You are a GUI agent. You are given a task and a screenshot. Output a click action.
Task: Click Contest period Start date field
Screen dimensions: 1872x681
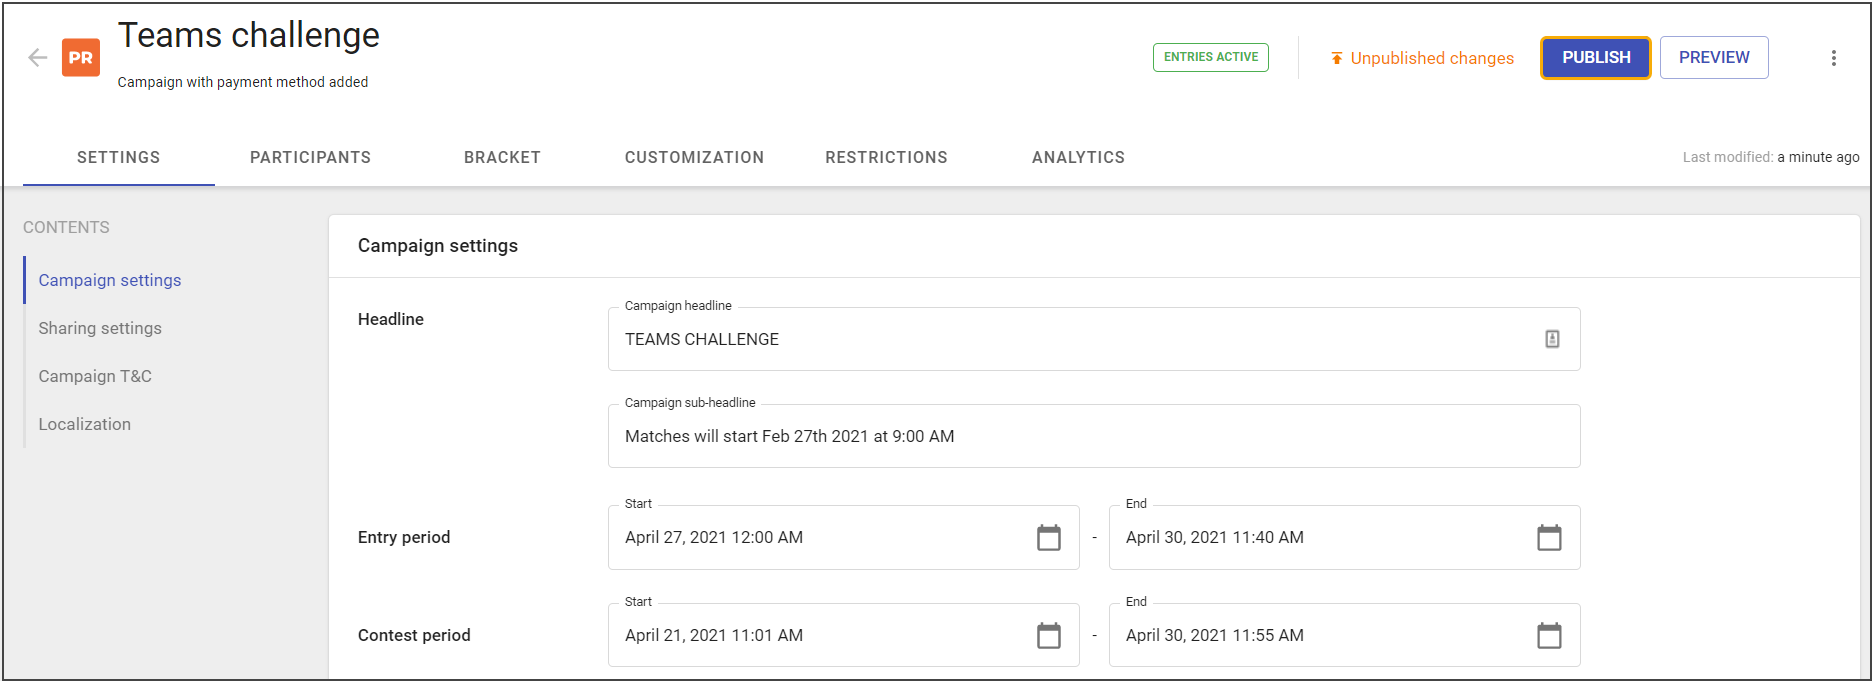pos(843,635)
